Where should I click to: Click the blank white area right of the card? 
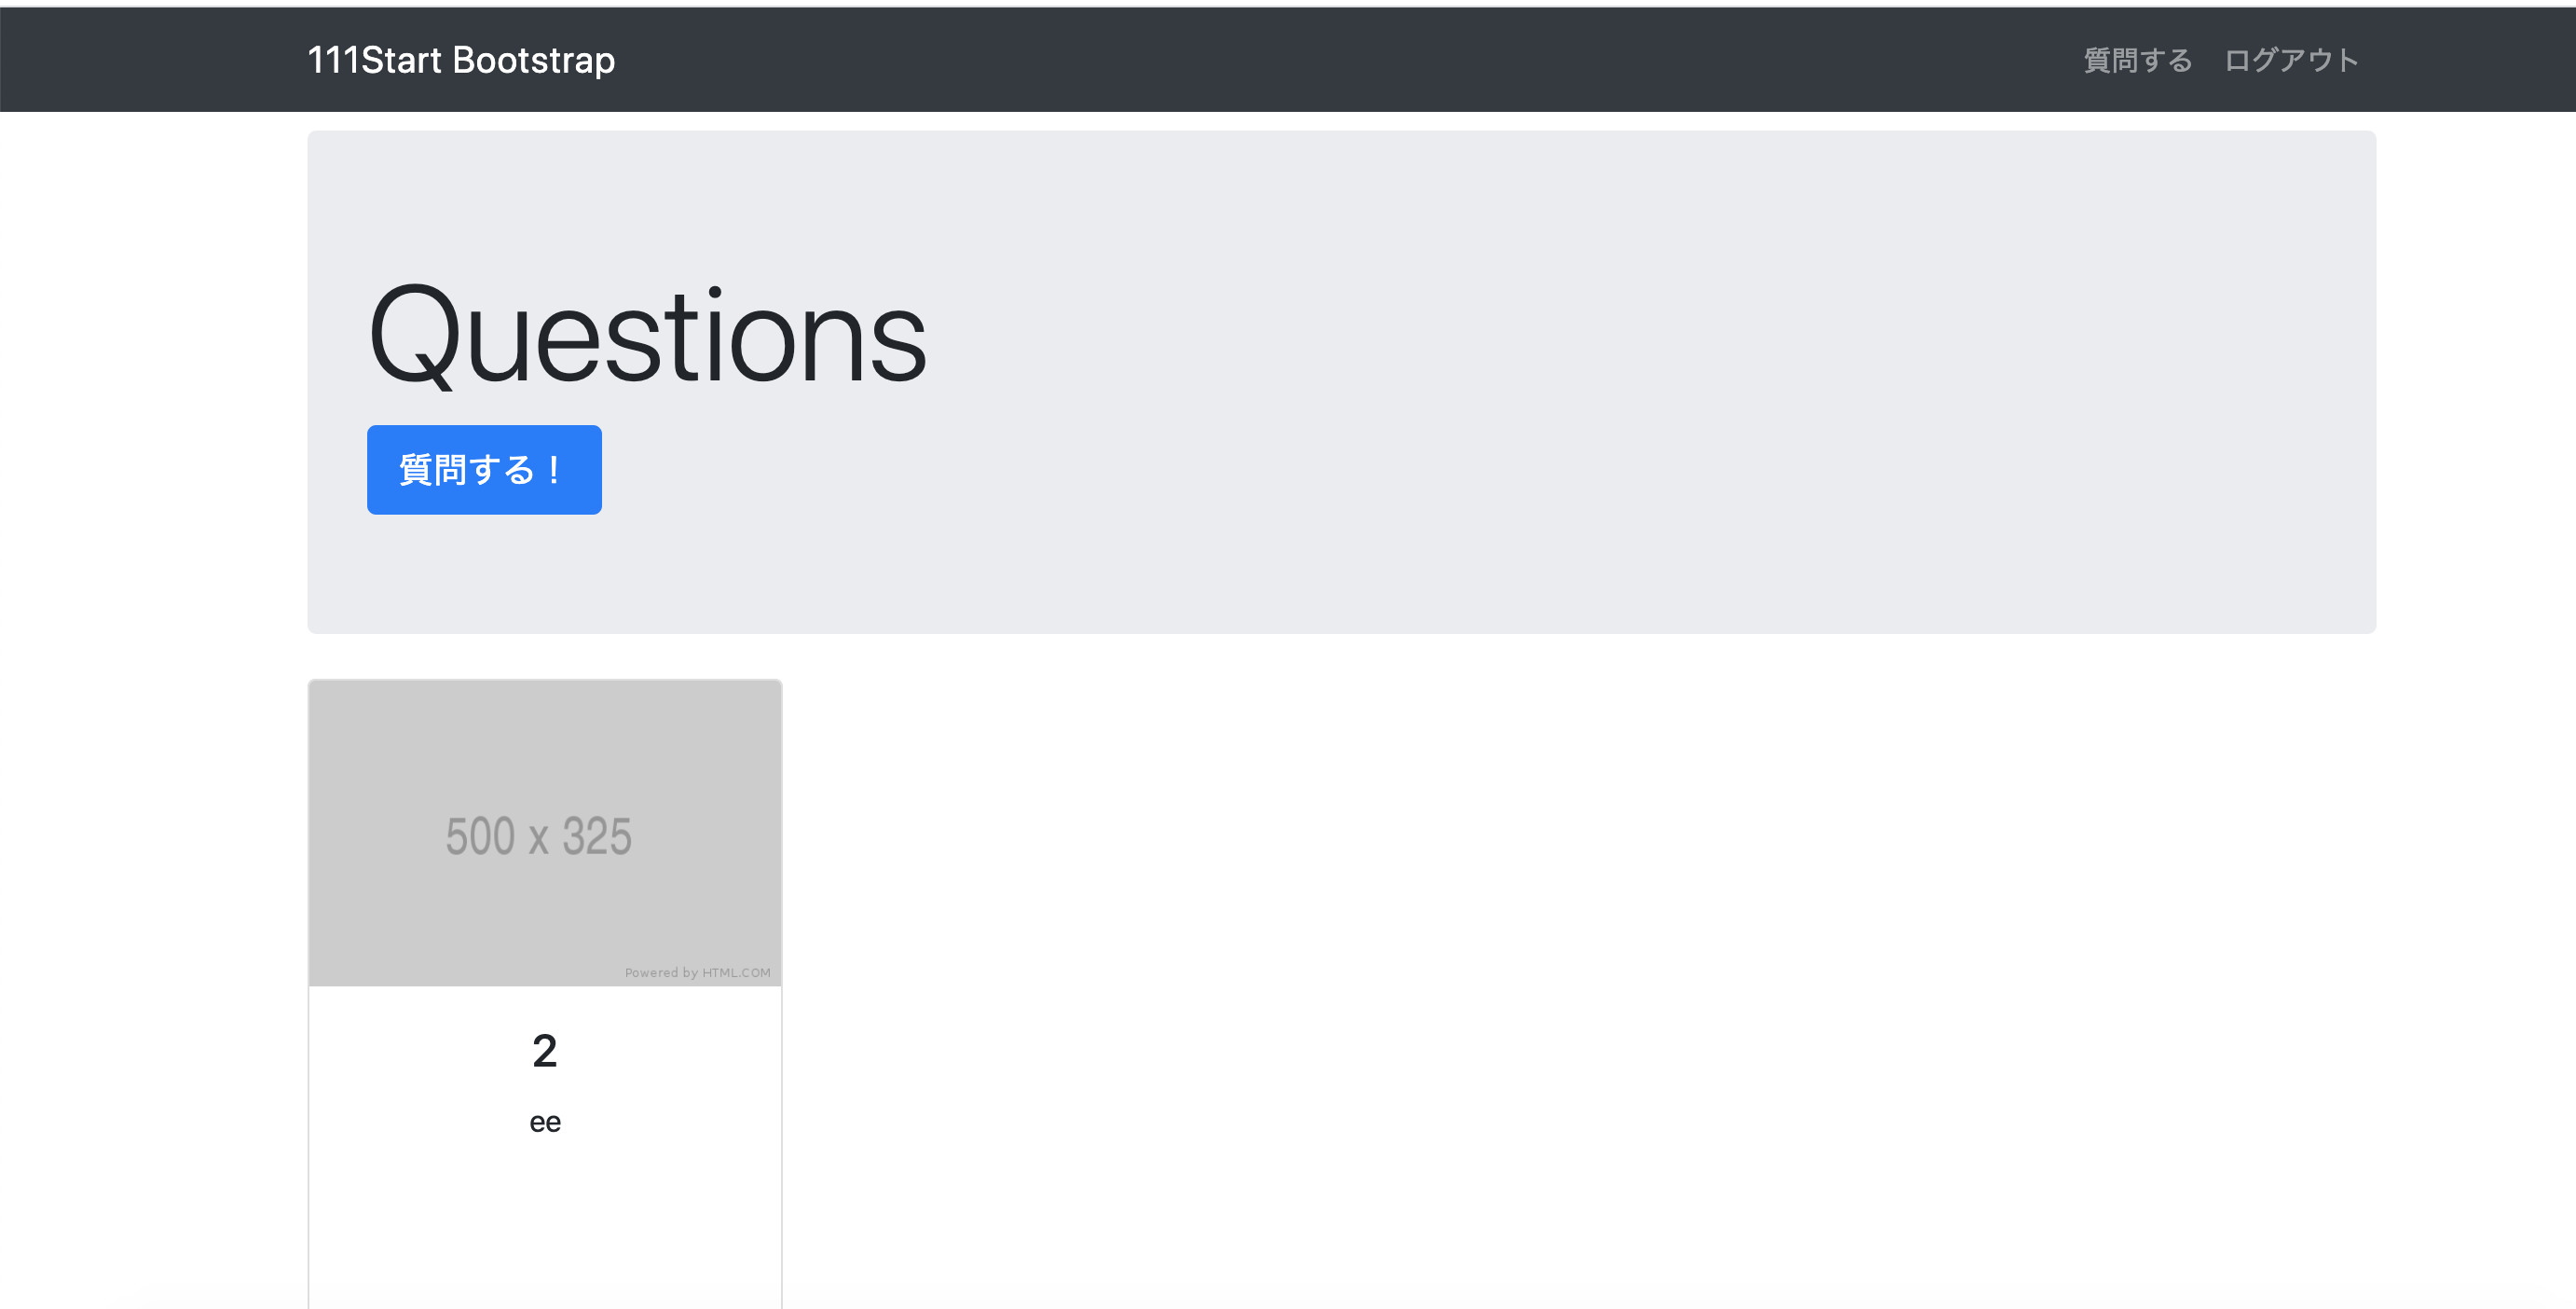click(x=1600, y=950)
